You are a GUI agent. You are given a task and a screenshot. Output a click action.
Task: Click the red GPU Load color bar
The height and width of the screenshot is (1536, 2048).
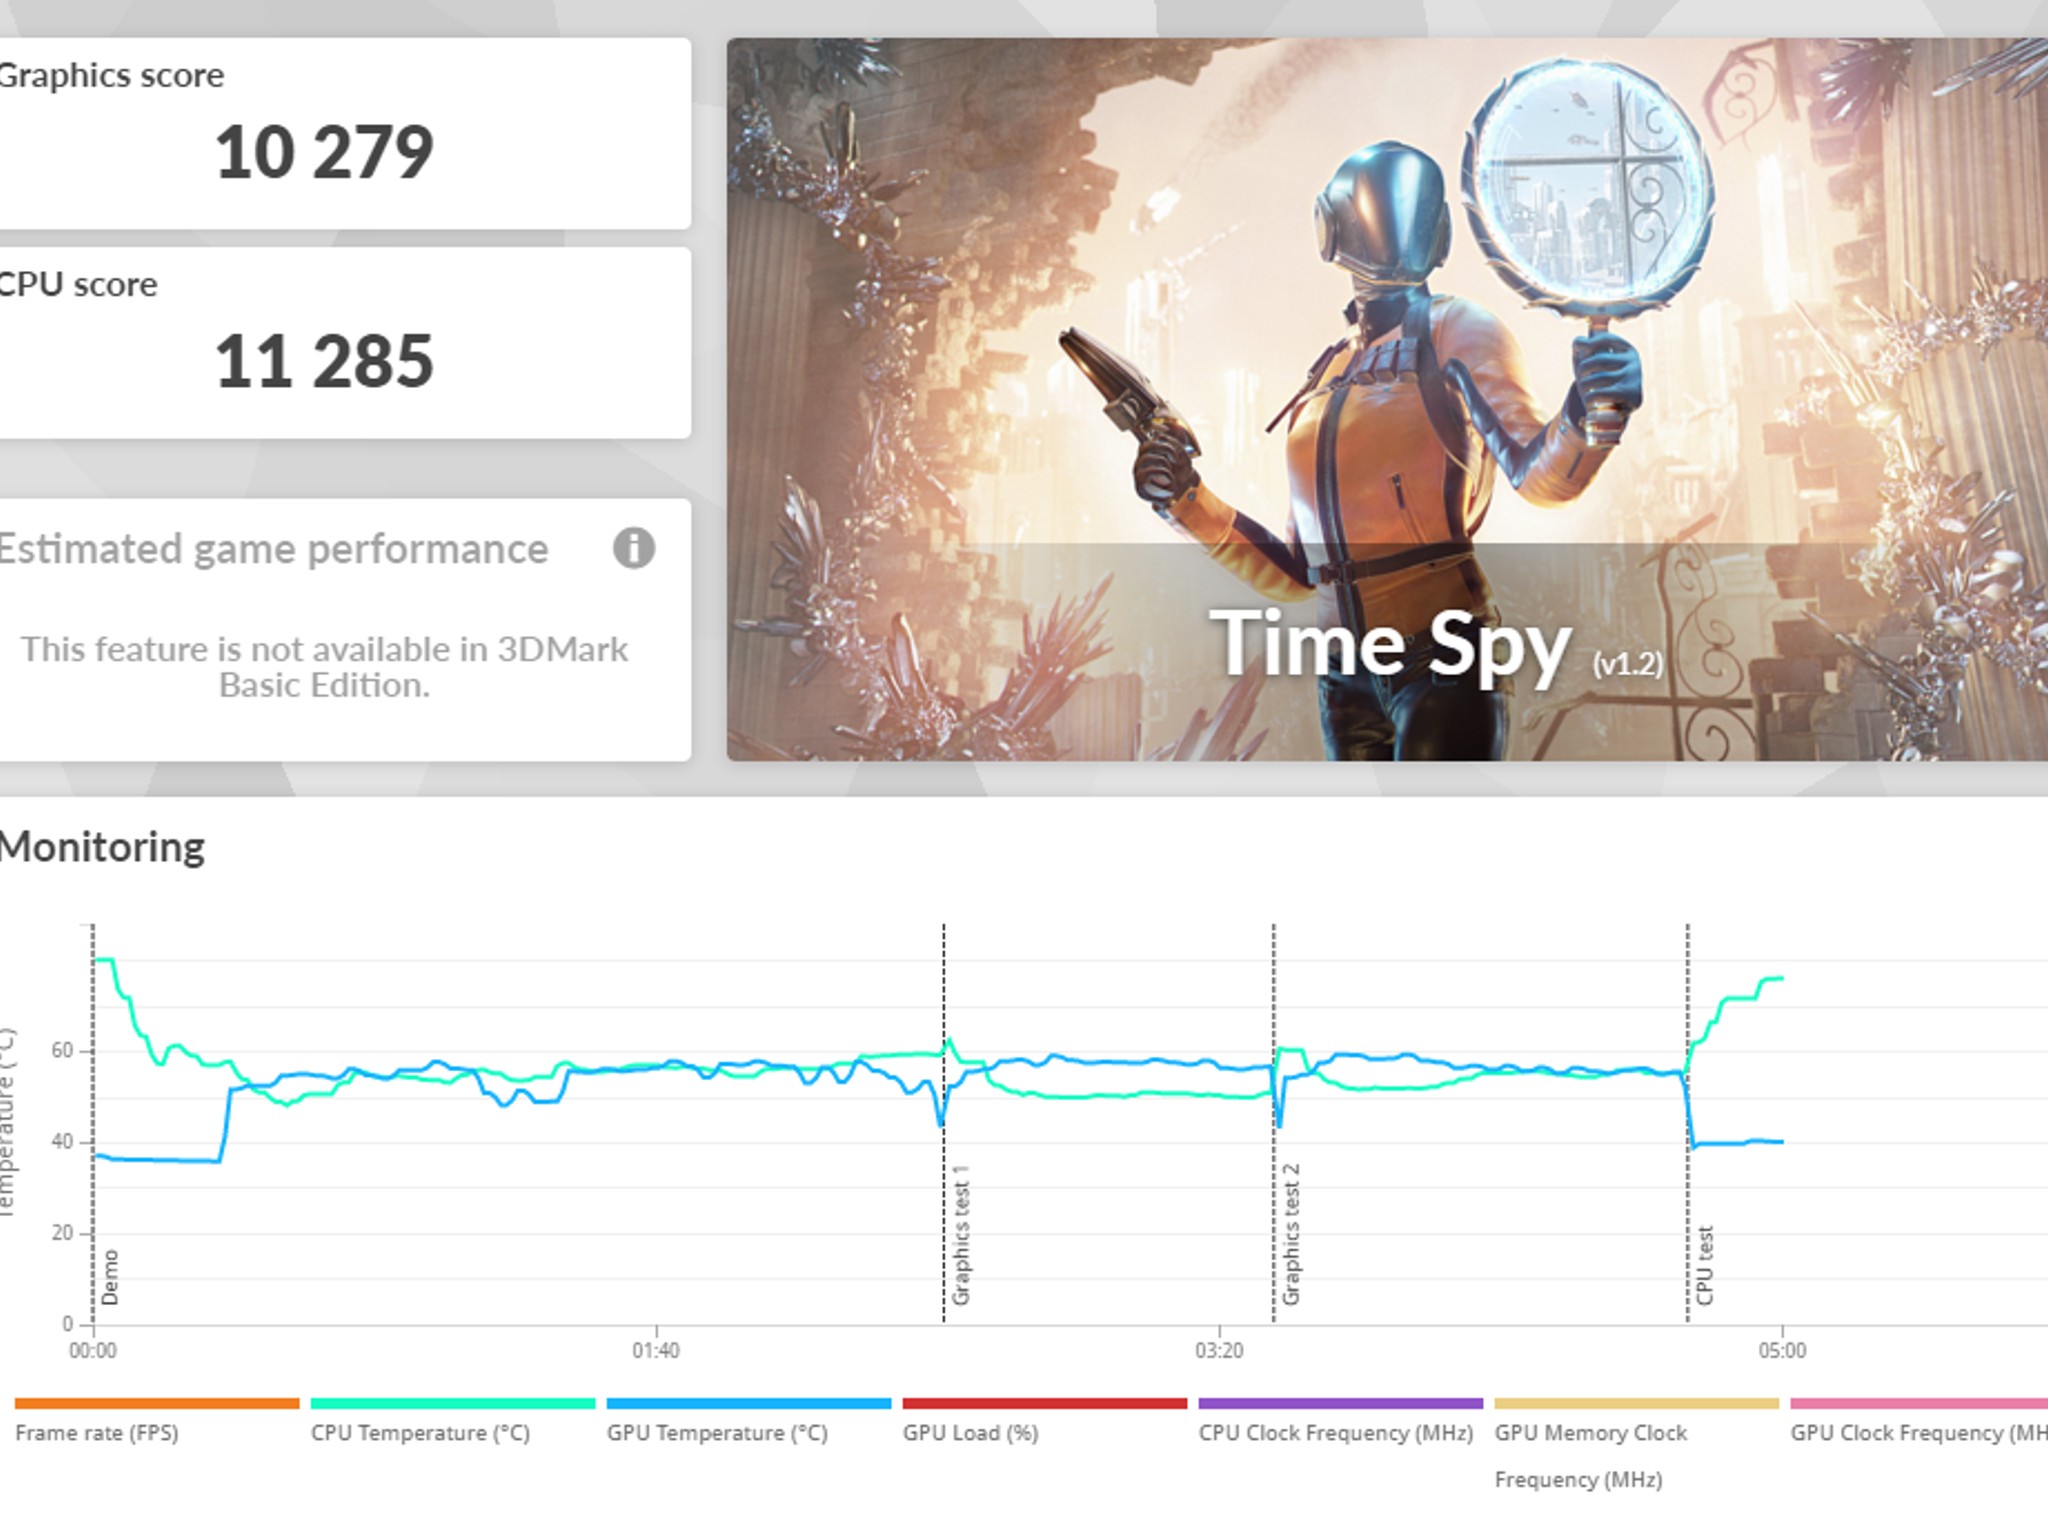tap(1044, 1404)
